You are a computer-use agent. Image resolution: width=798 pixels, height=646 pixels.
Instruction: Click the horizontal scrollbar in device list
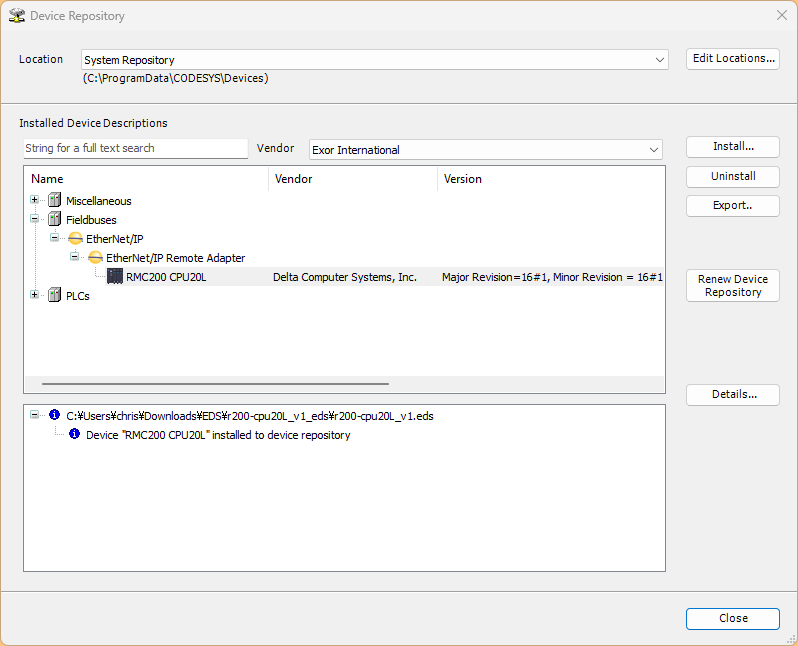215,384
